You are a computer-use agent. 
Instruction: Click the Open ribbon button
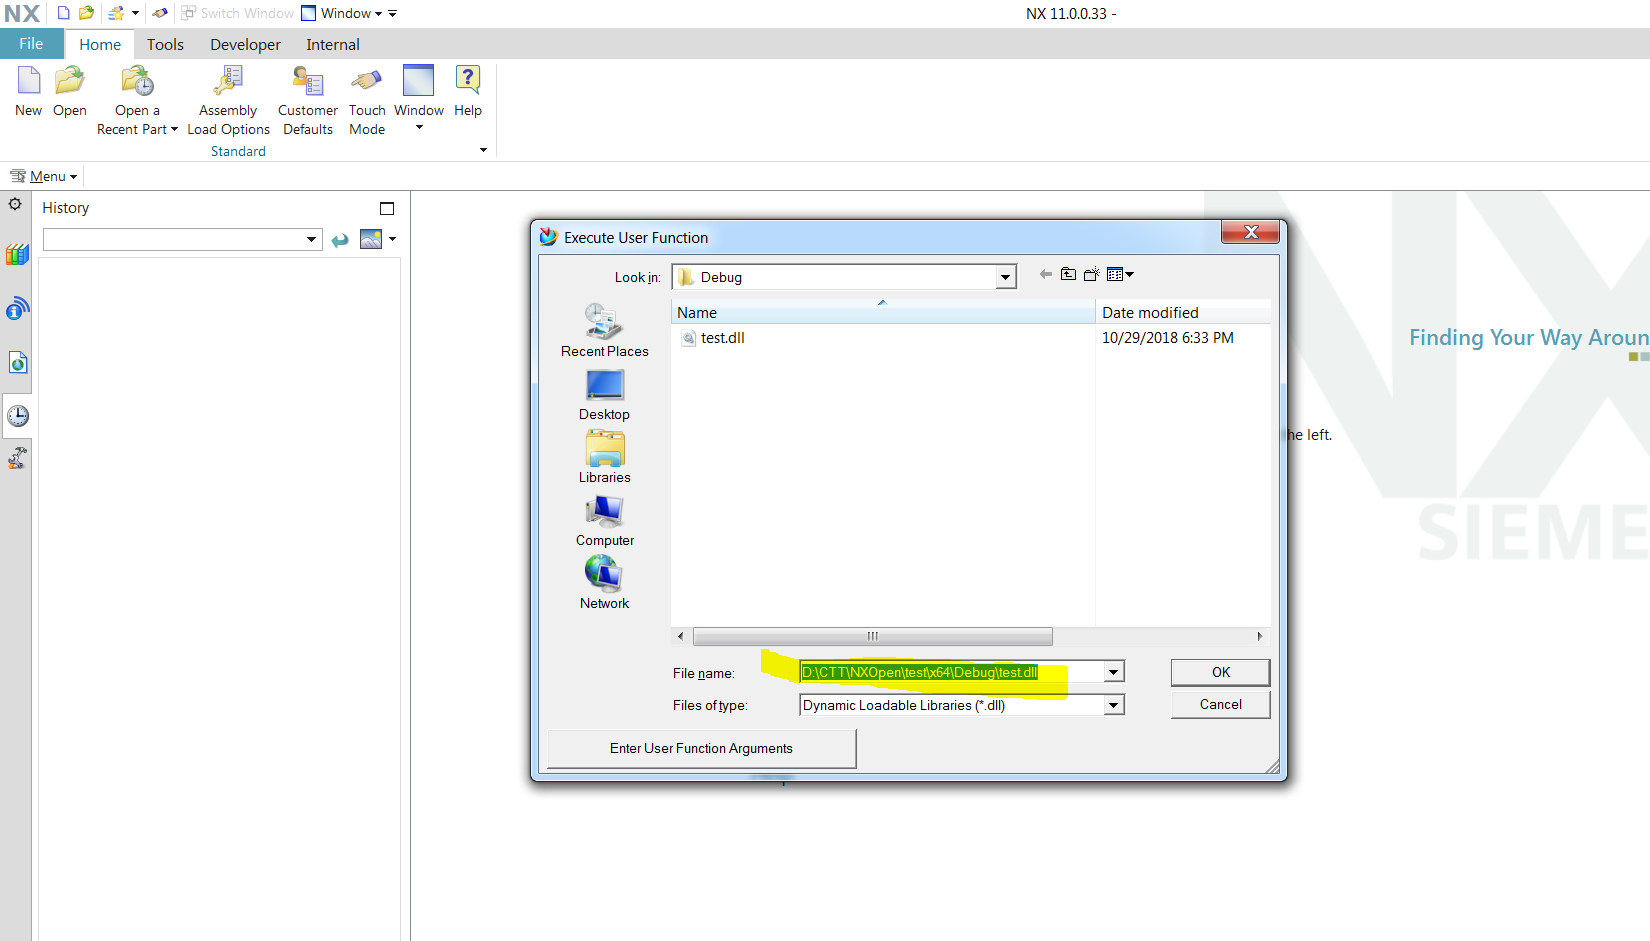(70, 92)
